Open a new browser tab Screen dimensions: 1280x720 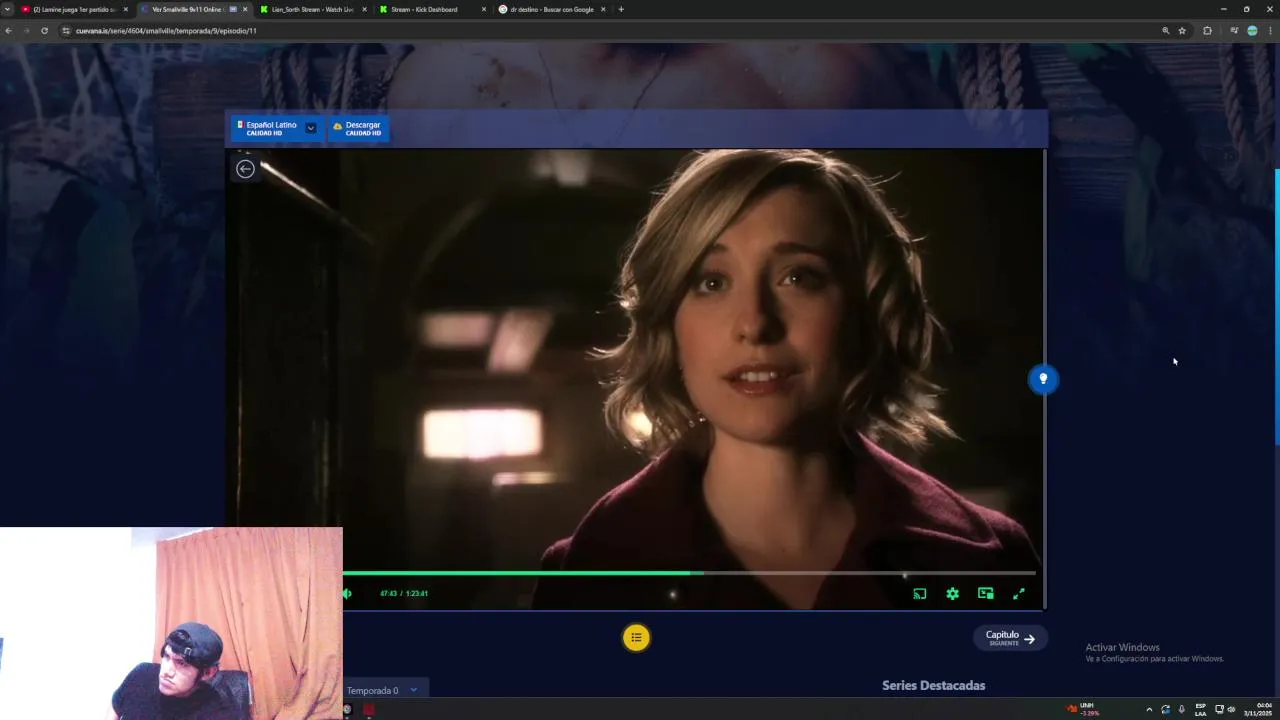(621, 9)
